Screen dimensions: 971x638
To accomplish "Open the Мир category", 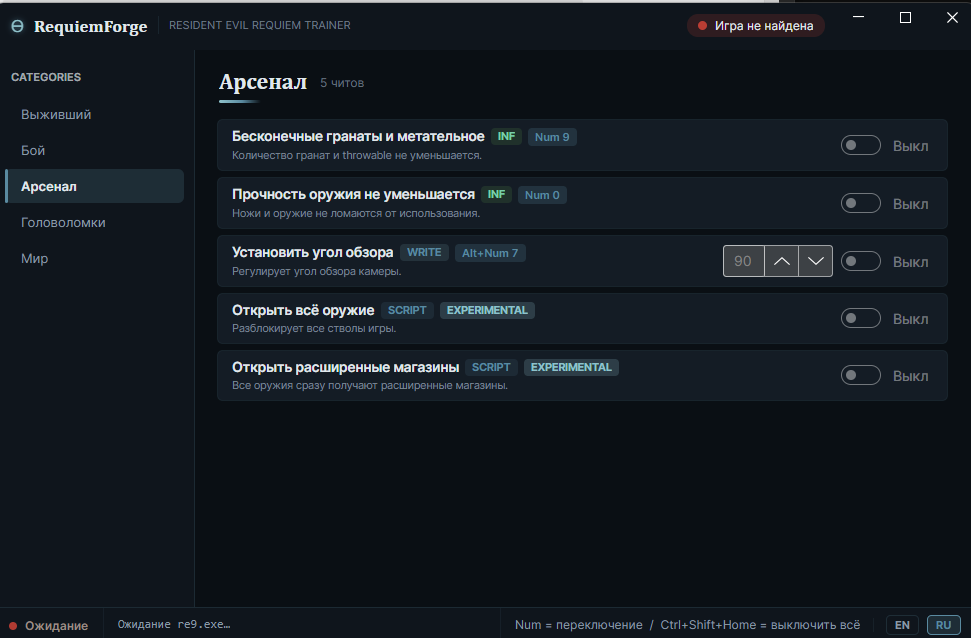I will (x=94, y=258).
